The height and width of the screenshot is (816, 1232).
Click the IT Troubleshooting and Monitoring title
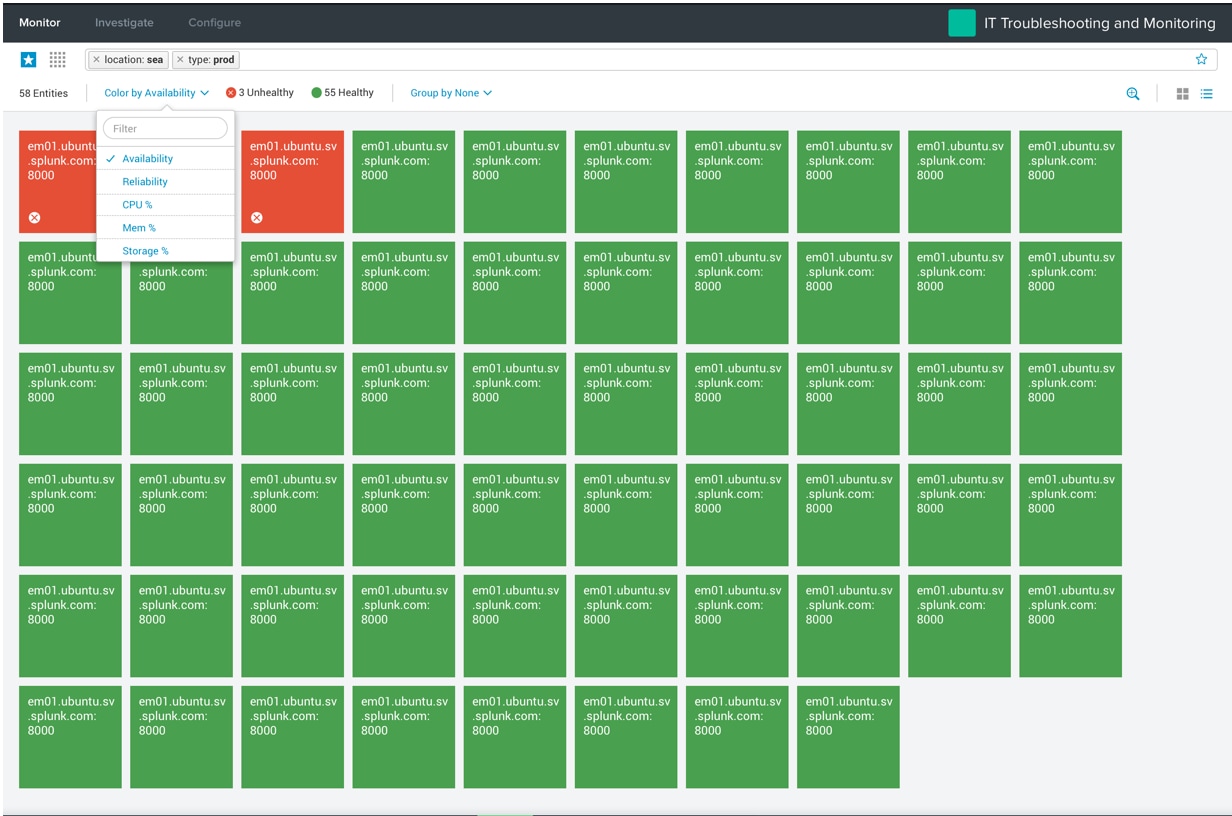coord(1100,23)
